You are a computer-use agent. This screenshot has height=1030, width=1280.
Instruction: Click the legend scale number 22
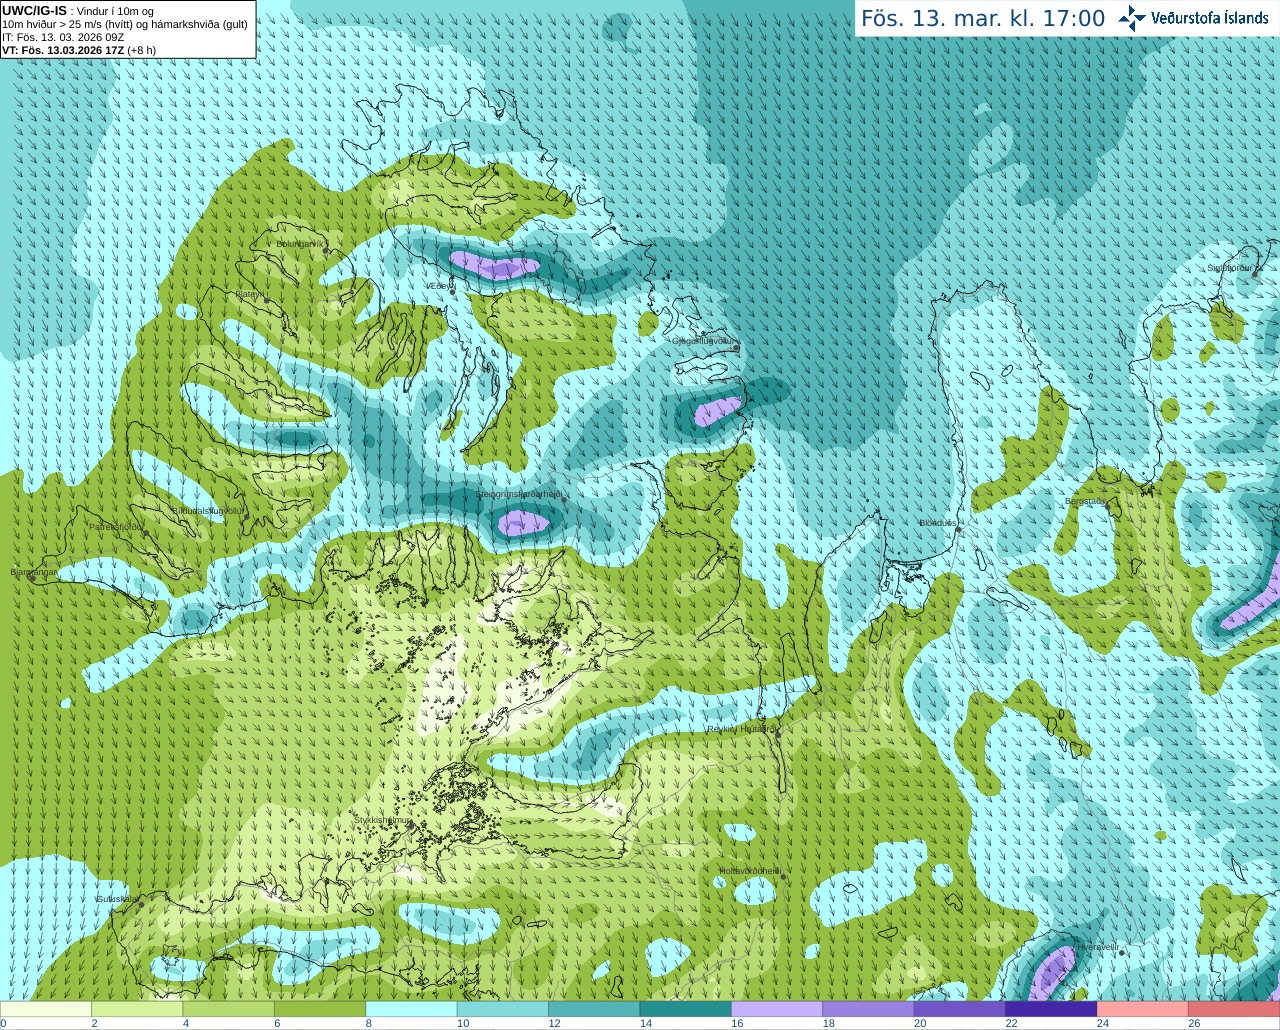pyautogui.click(x=1011, y=1023)
